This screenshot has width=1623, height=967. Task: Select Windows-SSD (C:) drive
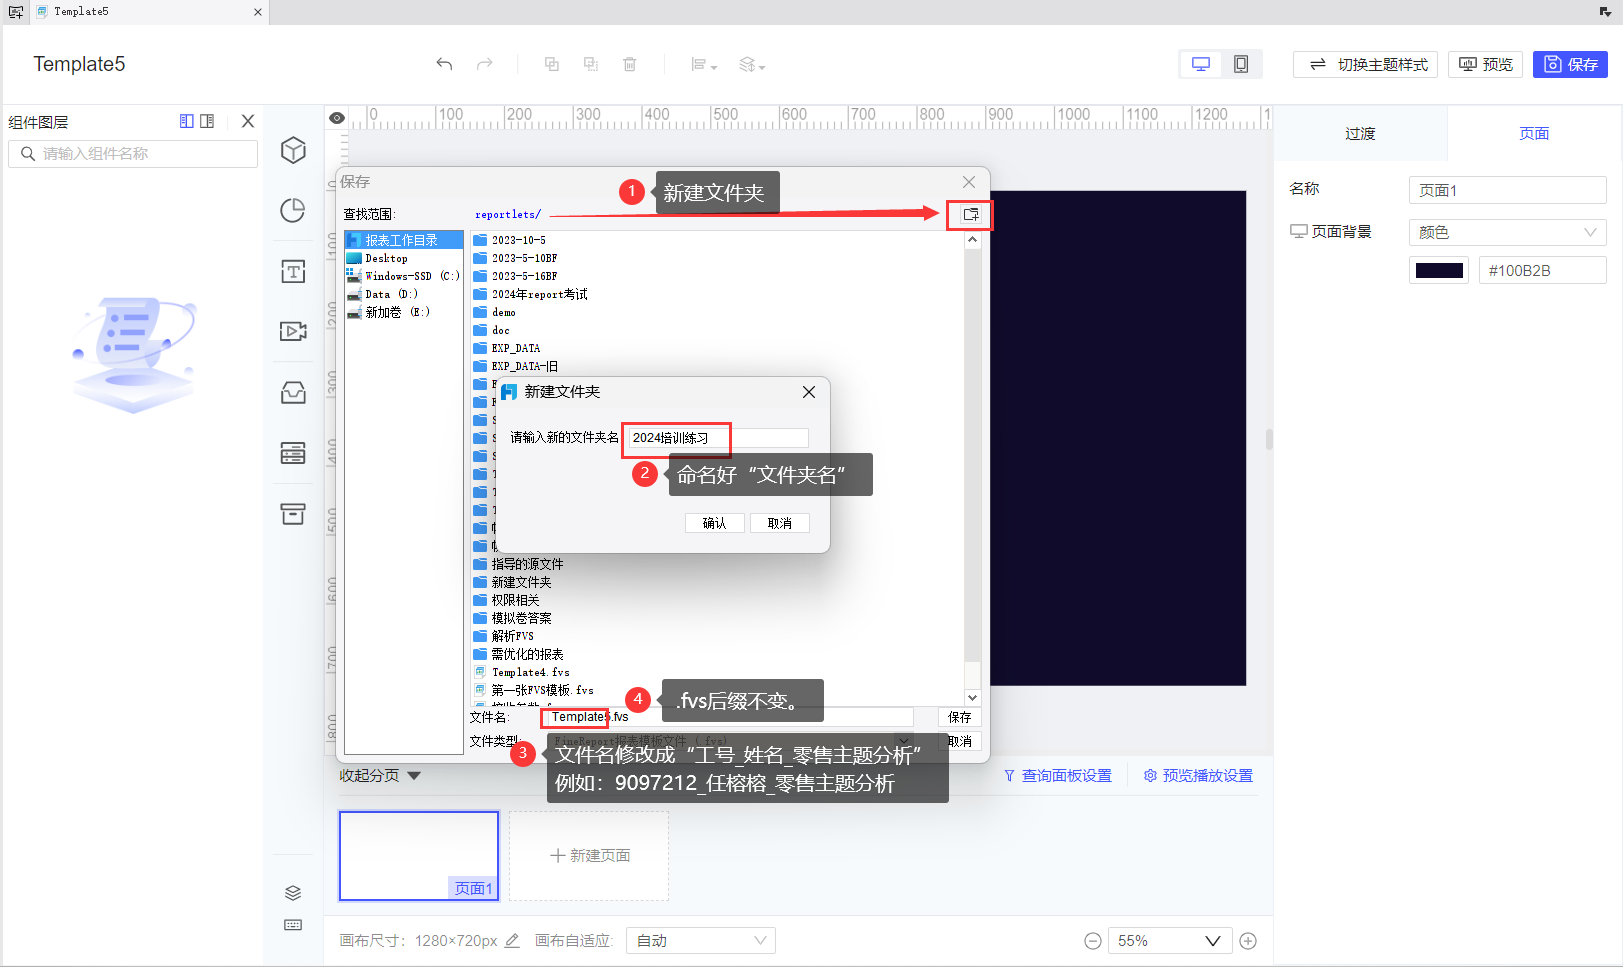pyautogui.click(x=403, y=276)
